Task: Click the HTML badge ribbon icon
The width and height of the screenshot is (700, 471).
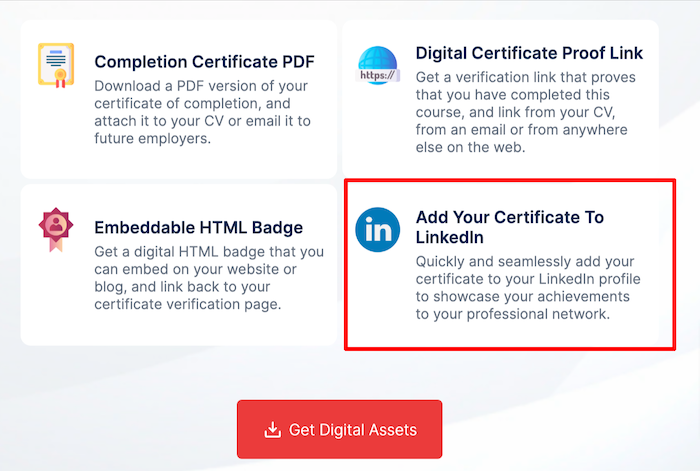Action: coord(56,229)
